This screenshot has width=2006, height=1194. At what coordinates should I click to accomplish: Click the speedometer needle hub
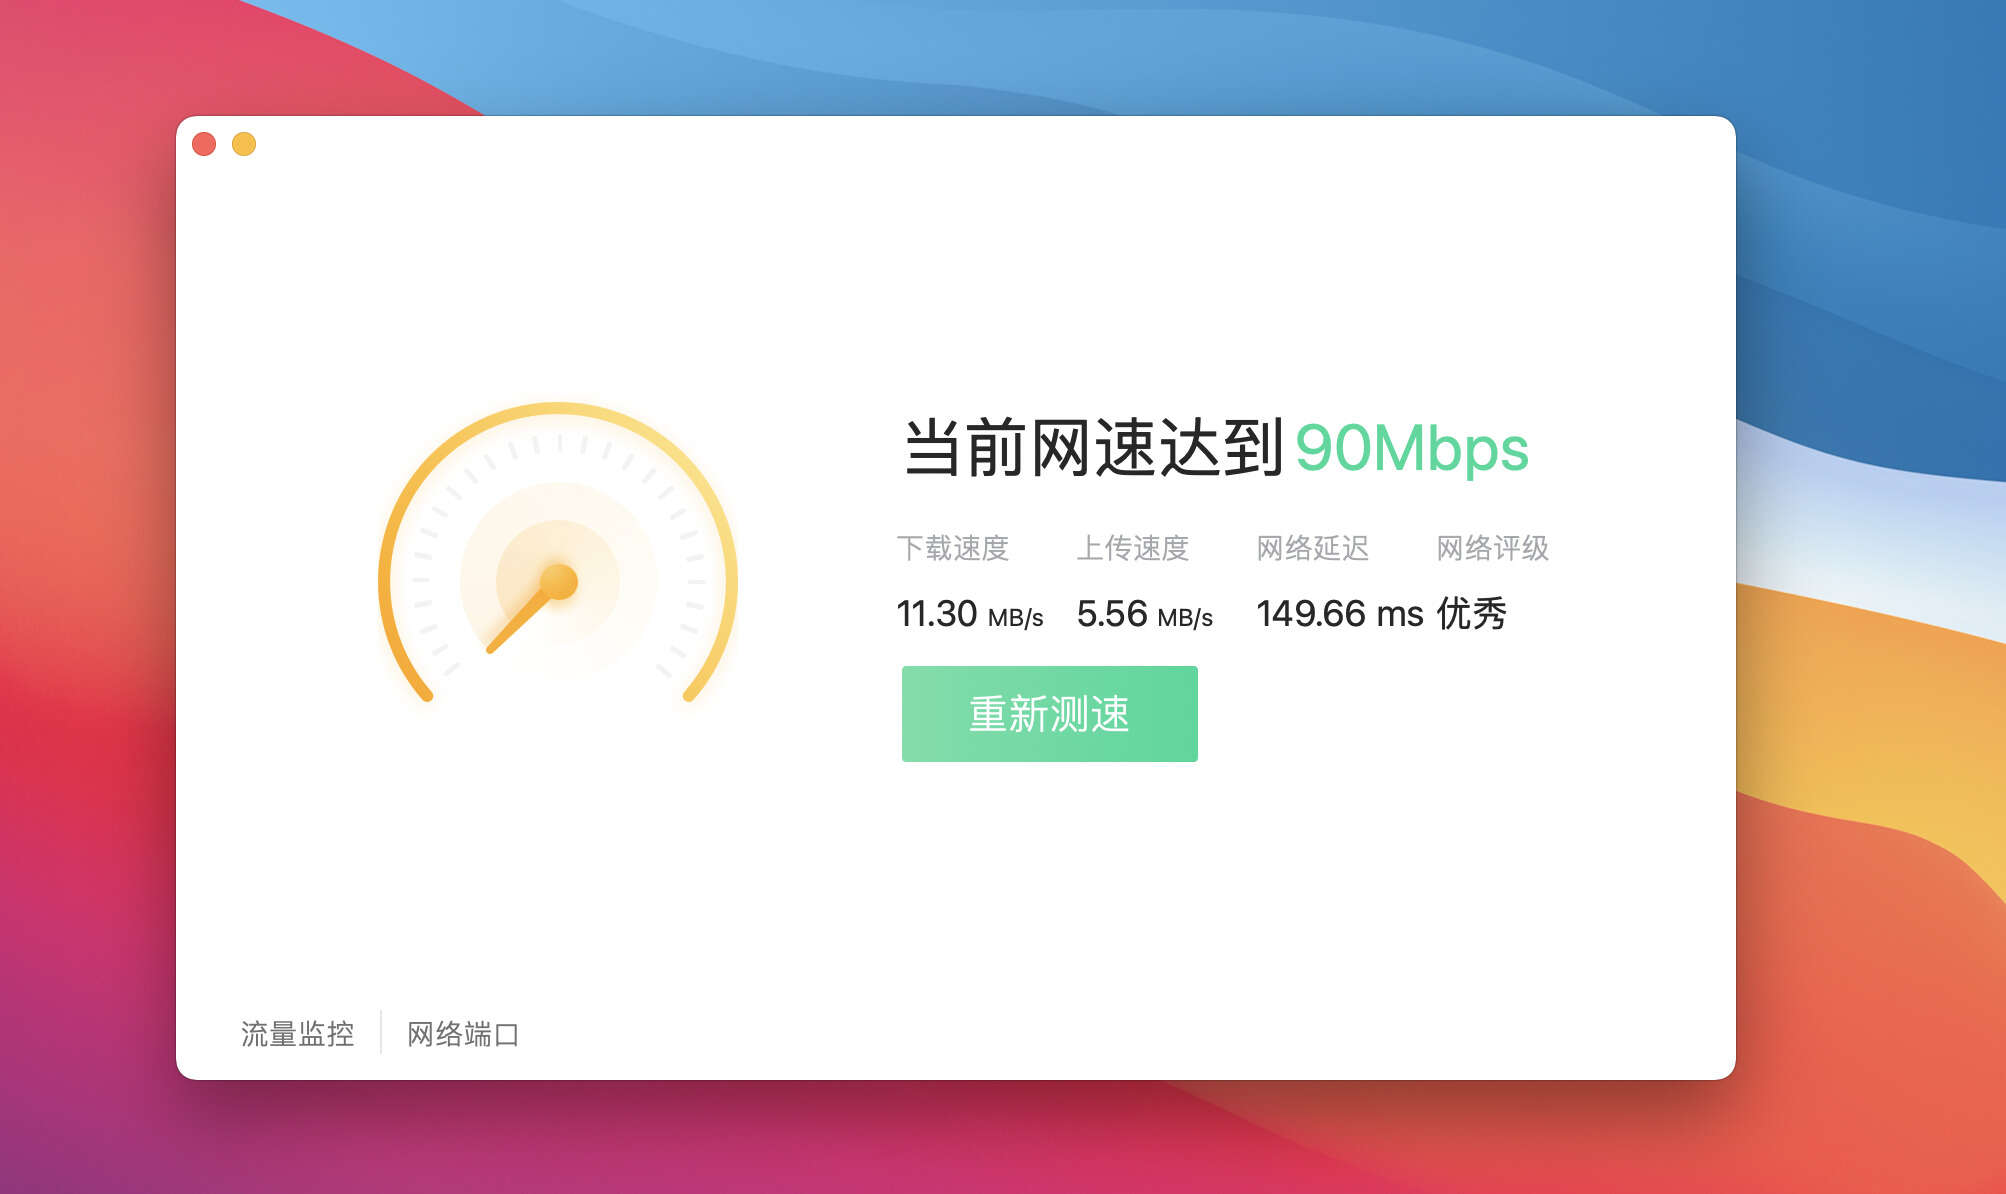(x=559, y=581)
